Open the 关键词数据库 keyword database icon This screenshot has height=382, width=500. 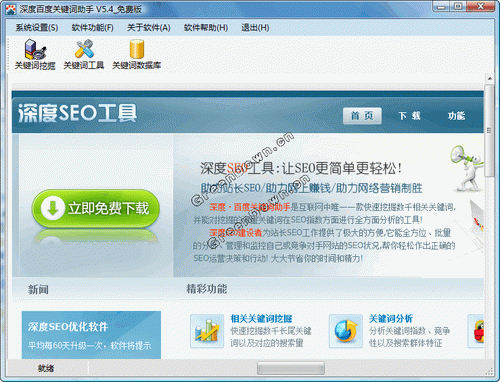point(136,55)
